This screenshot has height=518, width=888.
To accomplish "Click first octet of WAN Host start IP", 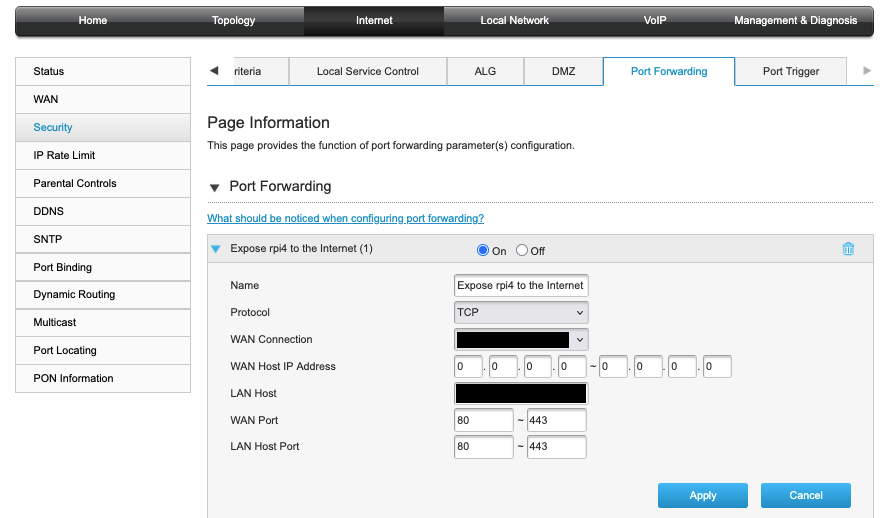I will (468, 366).
